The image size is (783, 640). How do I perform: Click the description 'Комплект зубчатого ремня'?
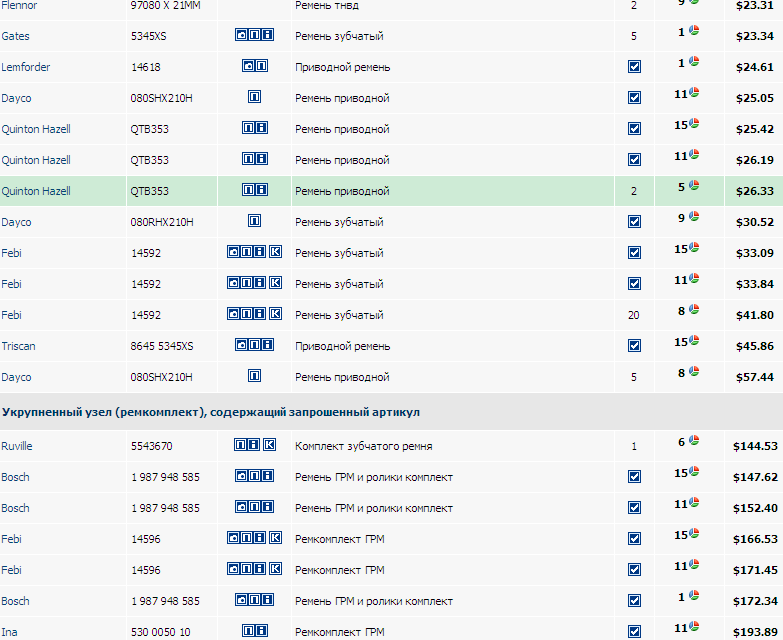pyautogui.click(x=364, y=446)
